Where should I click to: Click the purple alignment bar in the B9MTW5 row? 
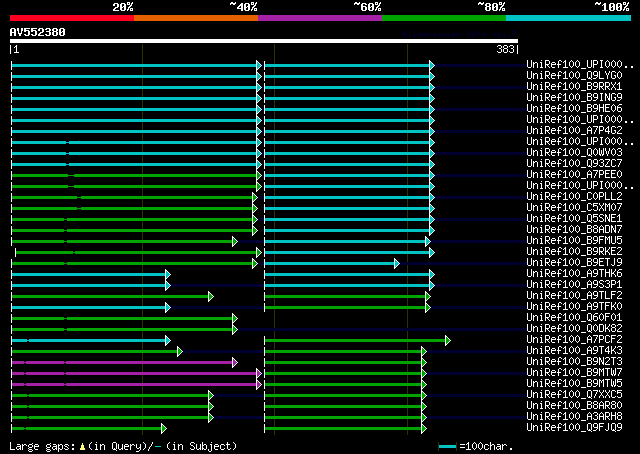pyautogui.click(x=134, y=385)
